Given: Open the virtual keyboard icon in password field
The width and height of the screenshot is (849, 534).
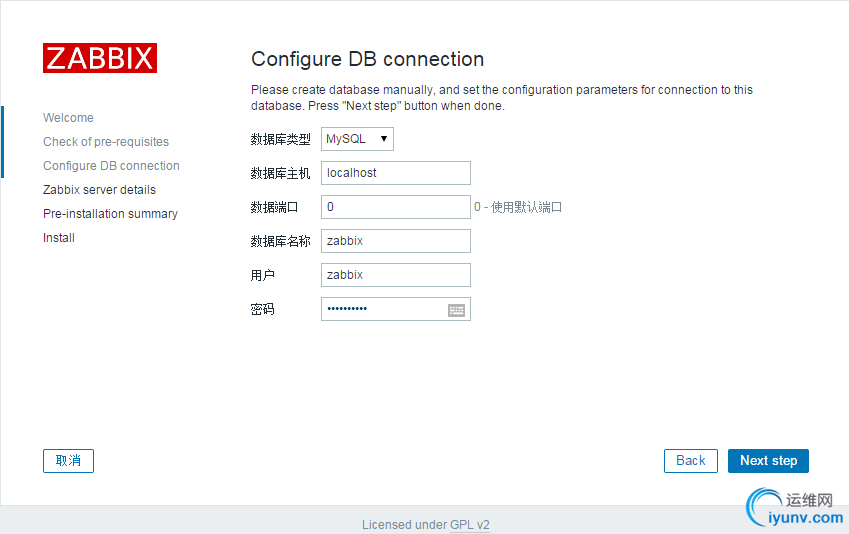Looking at the screenshot, I should pyautogui.click(x=456, y=310).
